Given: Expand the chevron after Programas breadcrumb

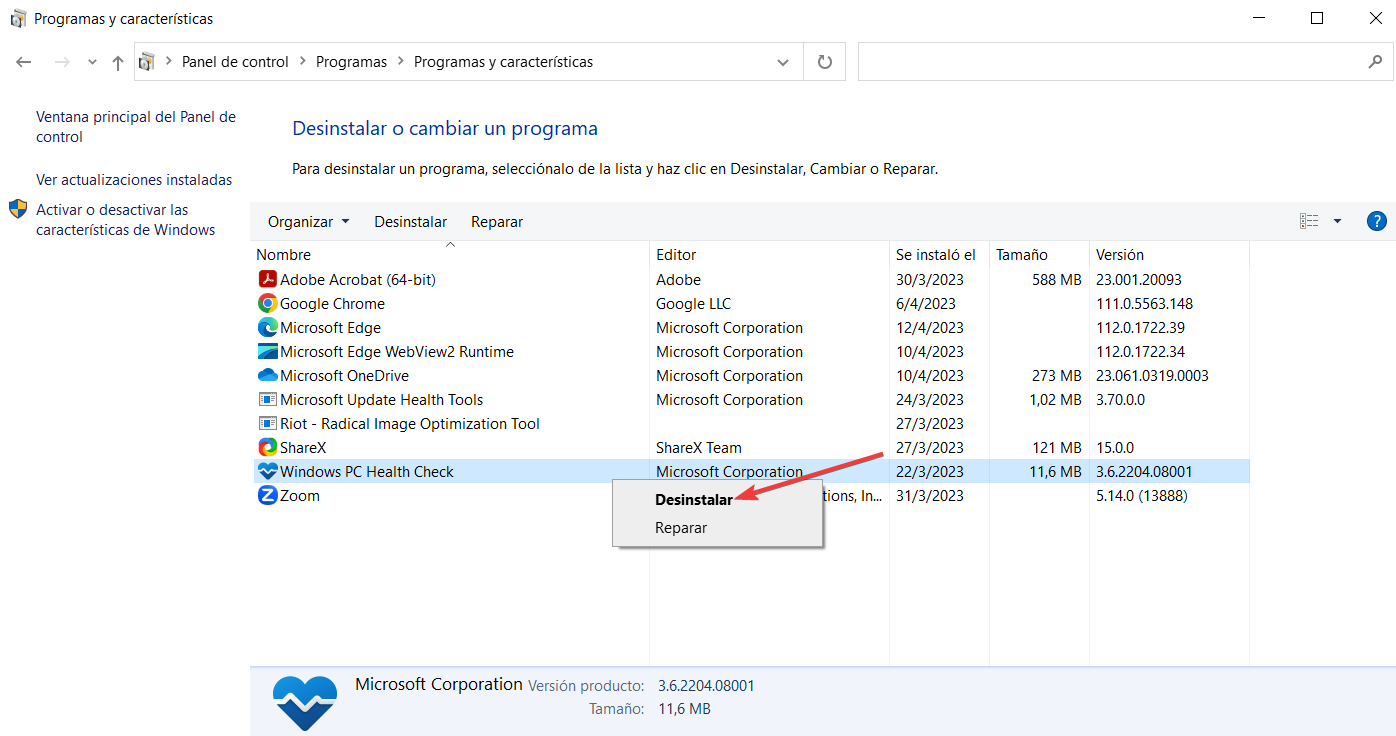Looking at the screenshot, I should tap(400, 62).
